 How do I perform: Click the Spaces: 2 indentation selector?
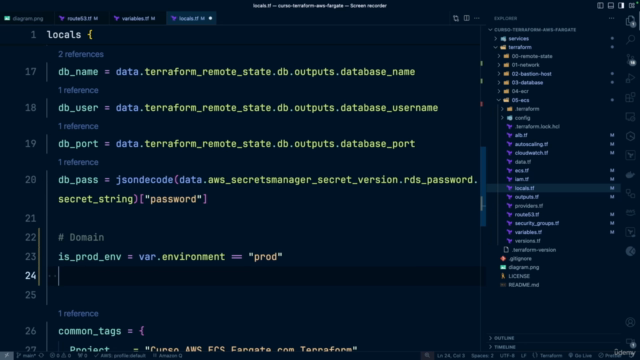482,356
